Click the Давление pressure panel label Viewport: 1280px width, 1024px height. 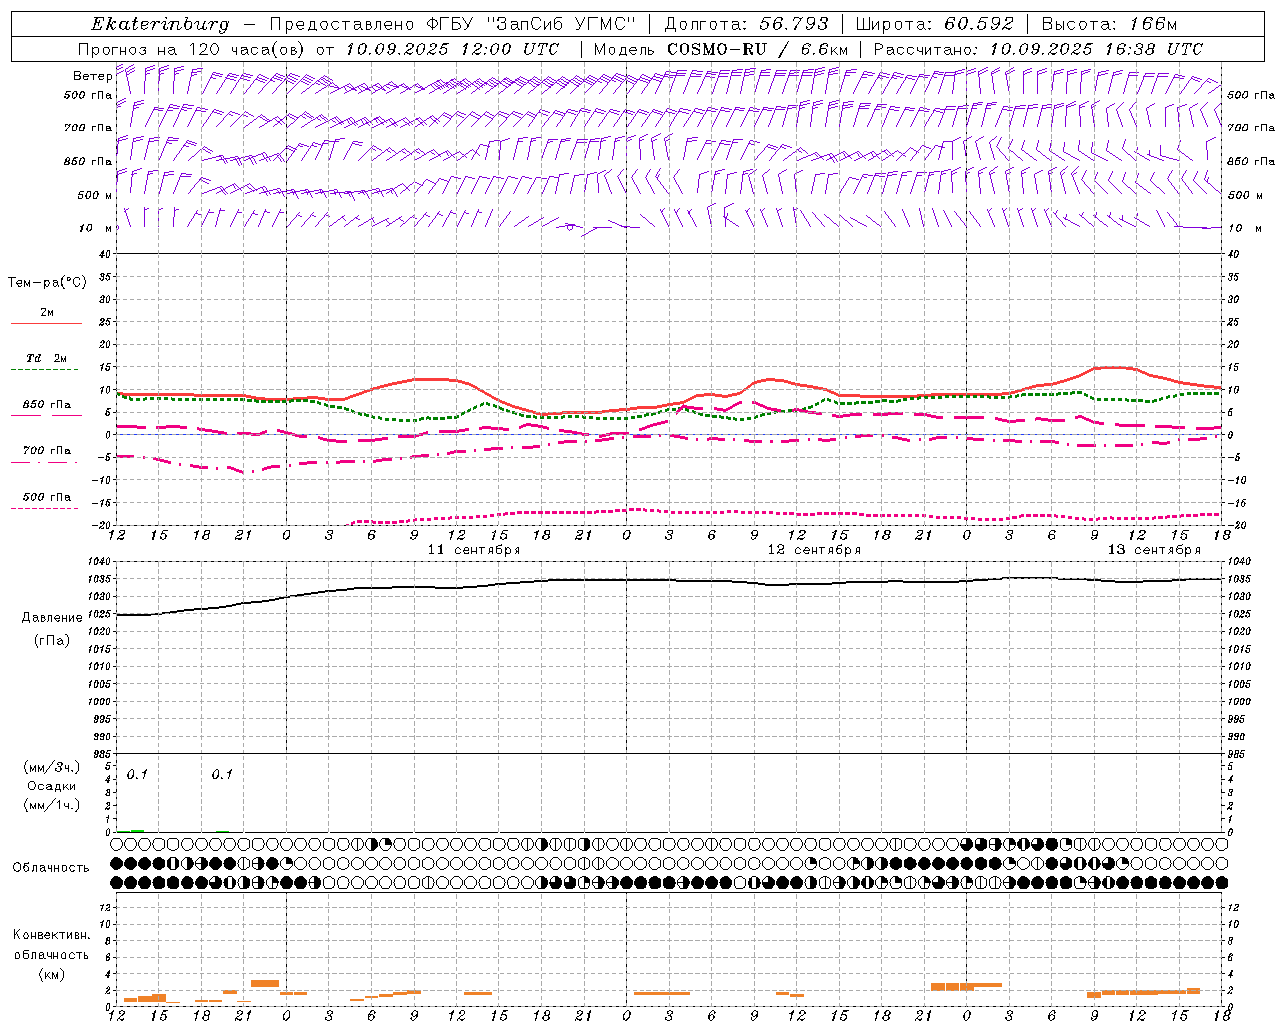(52, 618)
